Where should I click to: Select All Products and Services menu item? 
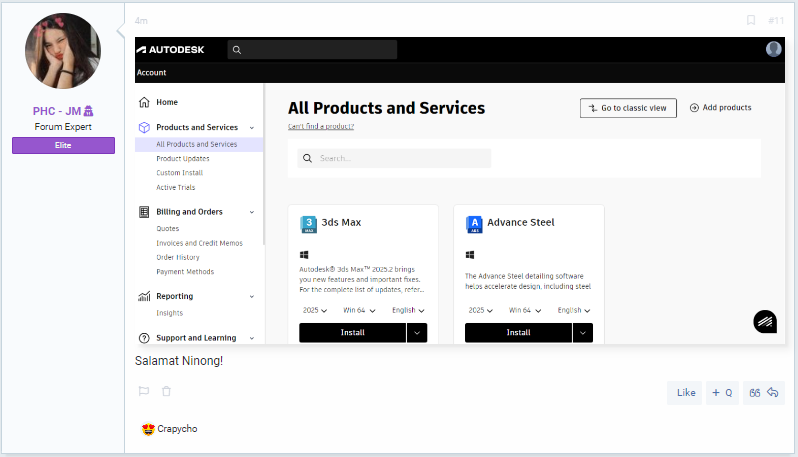click(x=199, y=145)
